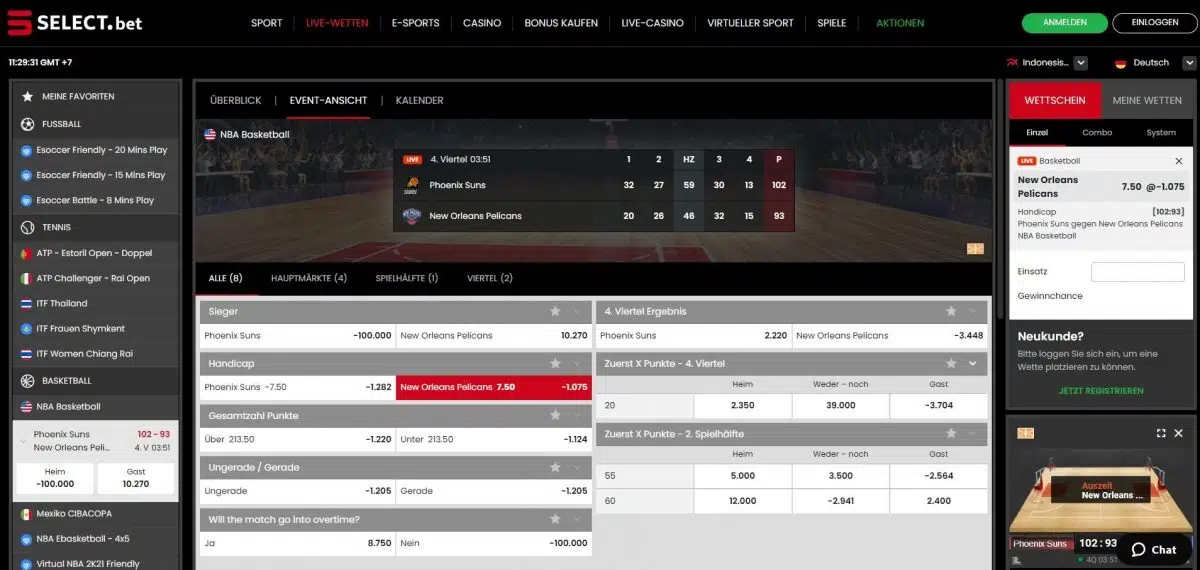Click Jetzt Registrieren link

pos(1101,391)
